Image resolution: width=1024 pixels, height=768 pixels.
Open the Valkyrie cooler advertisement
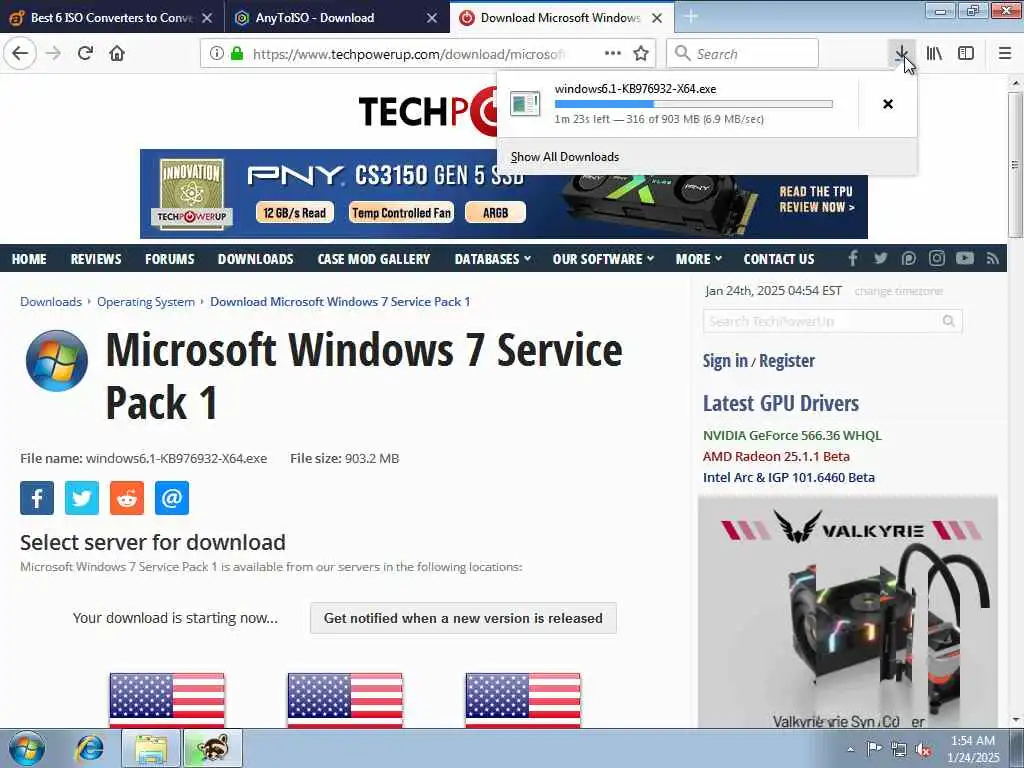(x=848, y=612)
